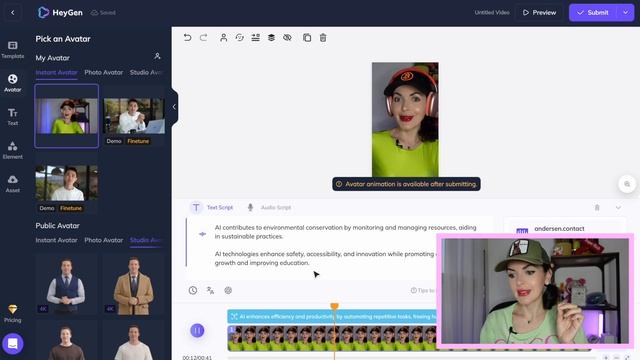Select the avatar on the canvas
640x360 pixels.
[x=405, y=120]
